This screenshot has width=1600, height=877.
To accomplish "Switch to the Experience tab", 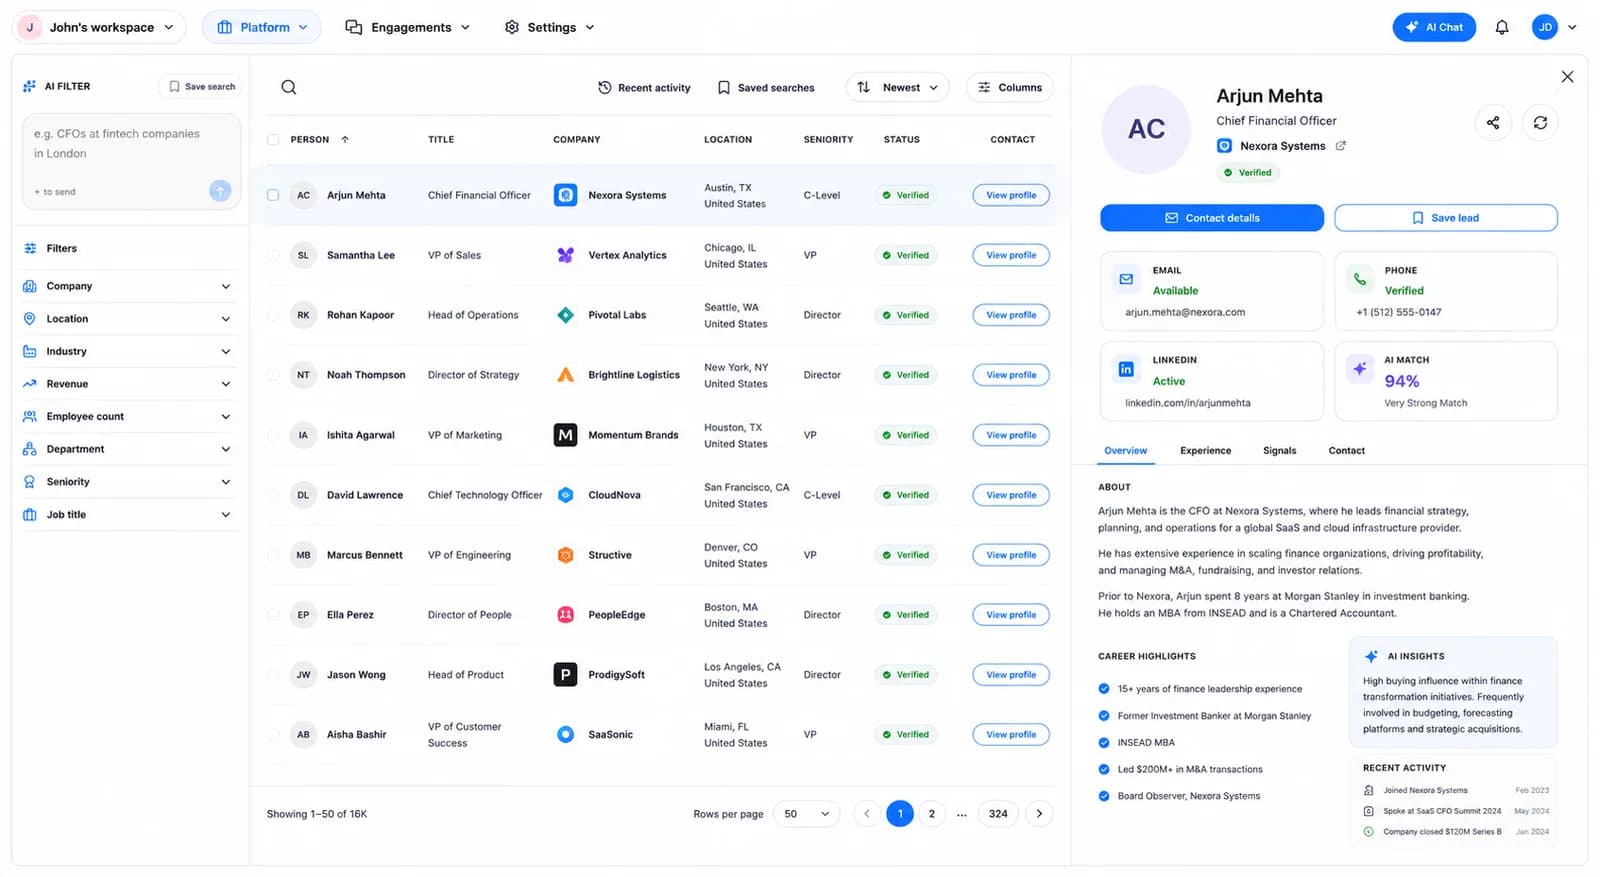I will tap(1205, 451).
